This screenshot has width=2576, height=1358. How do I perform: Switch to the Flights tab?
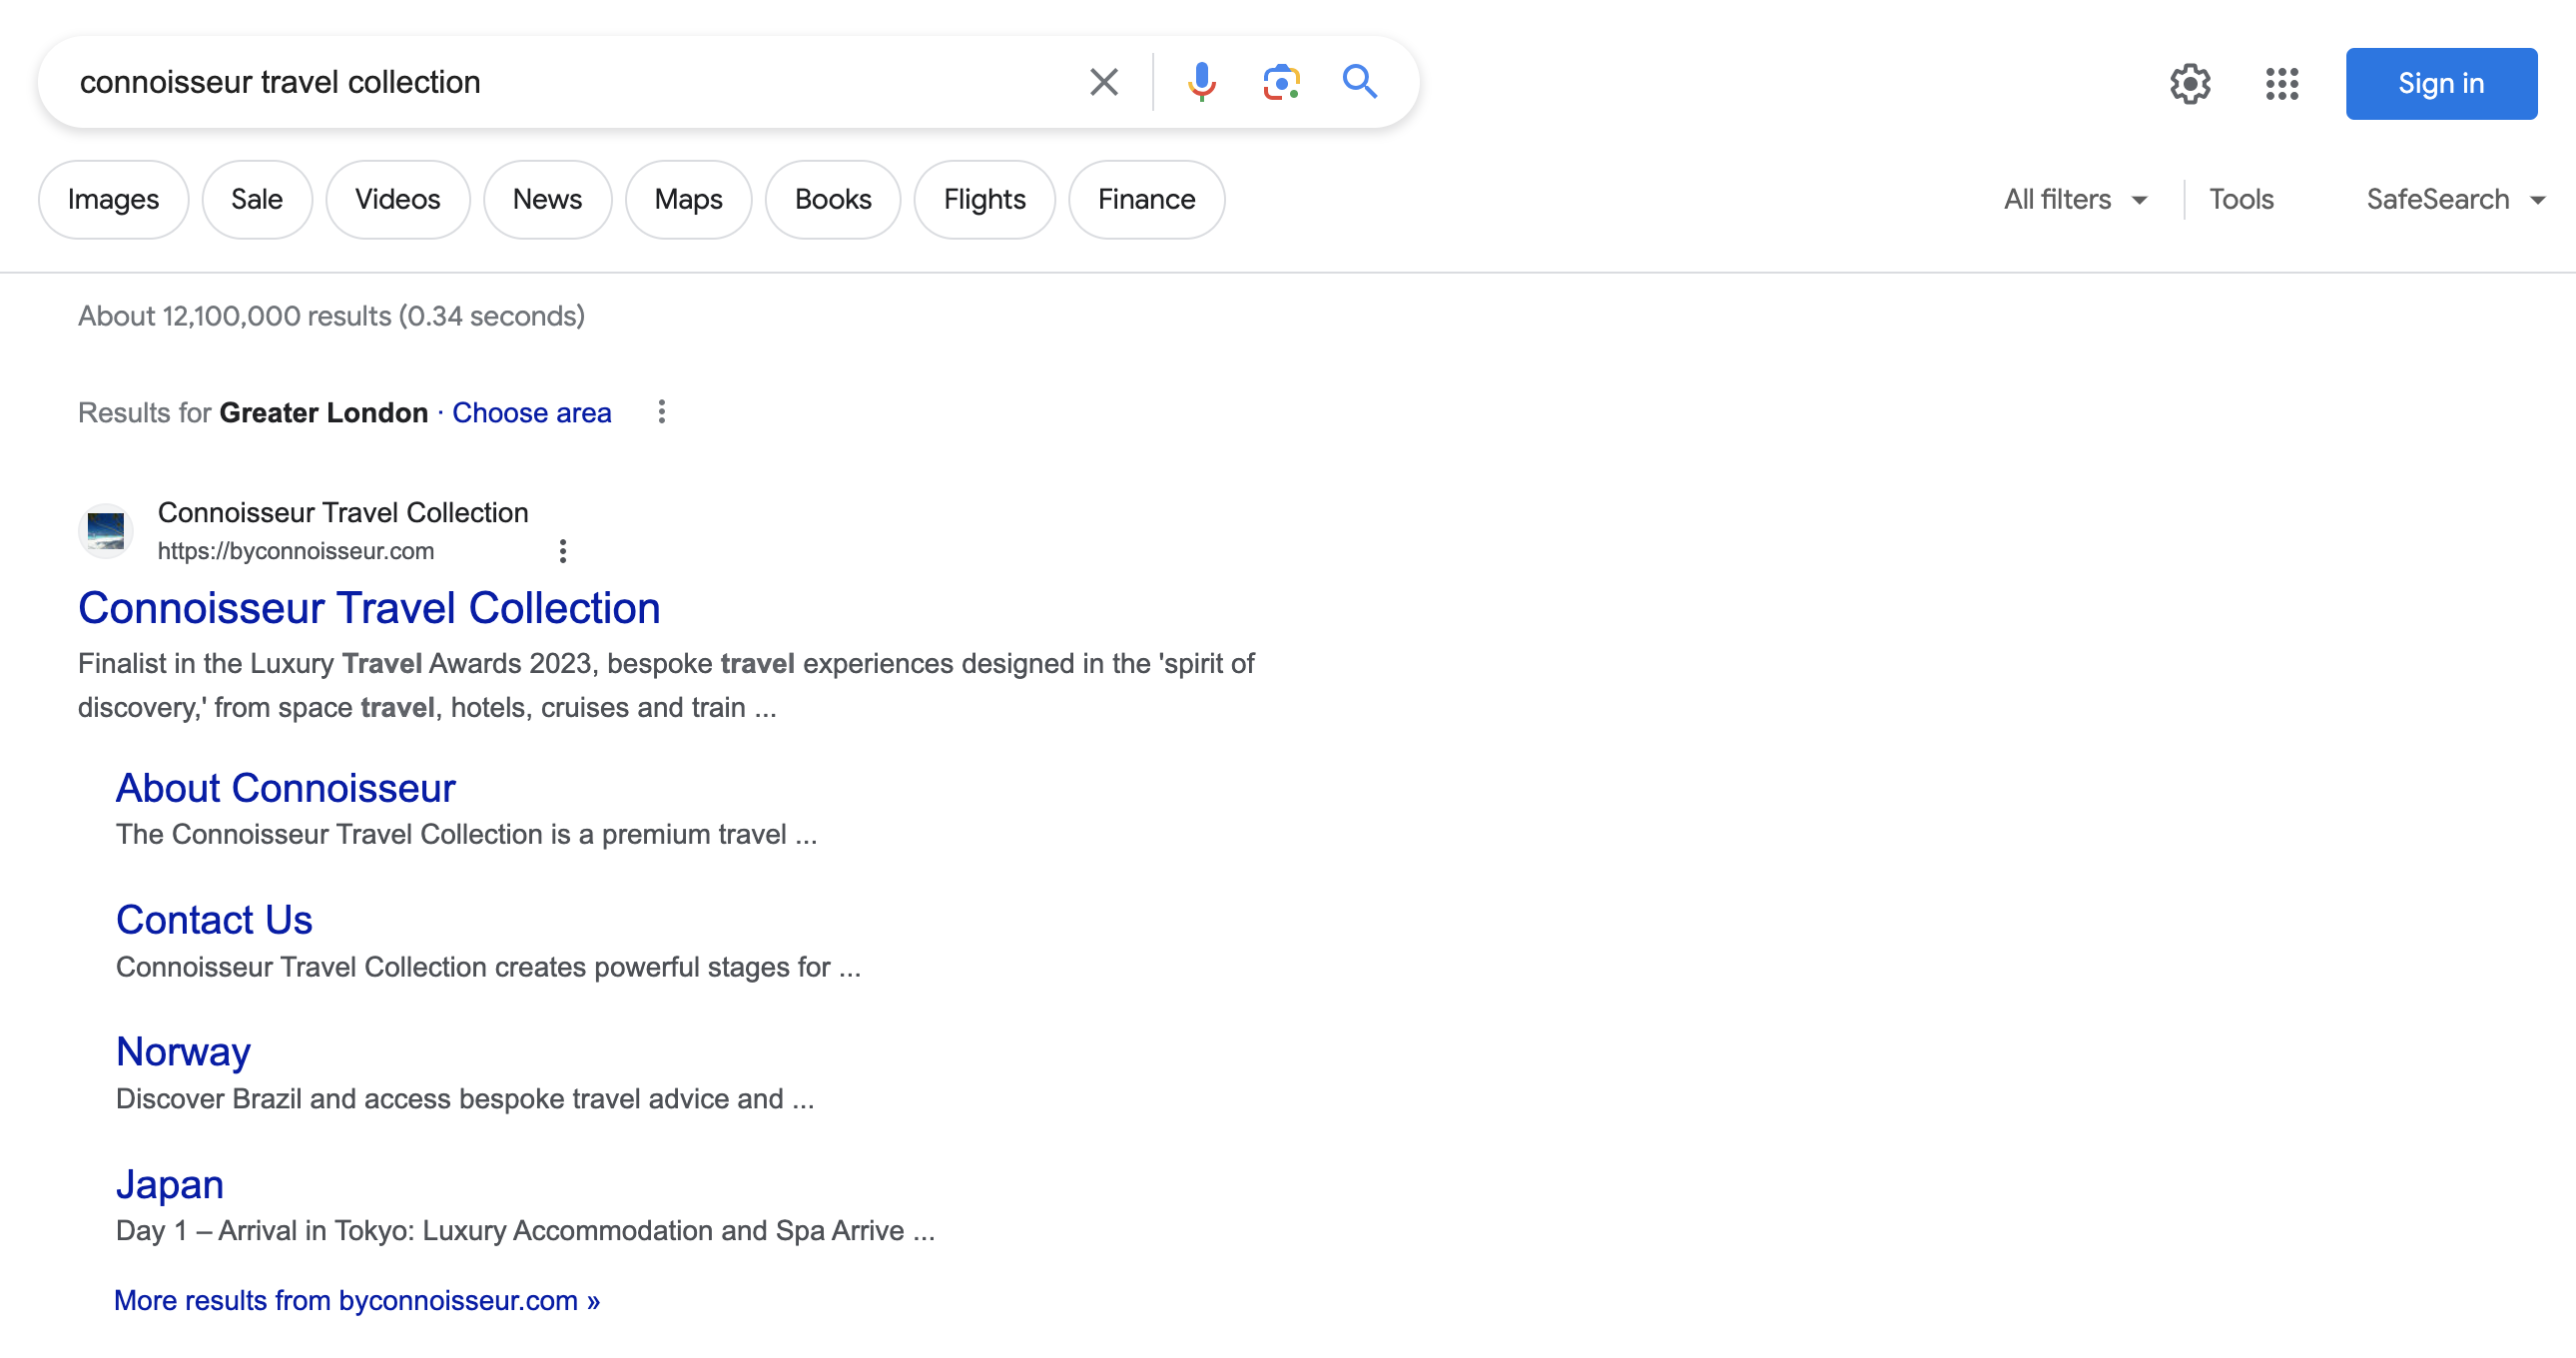[x=984, y=199]
